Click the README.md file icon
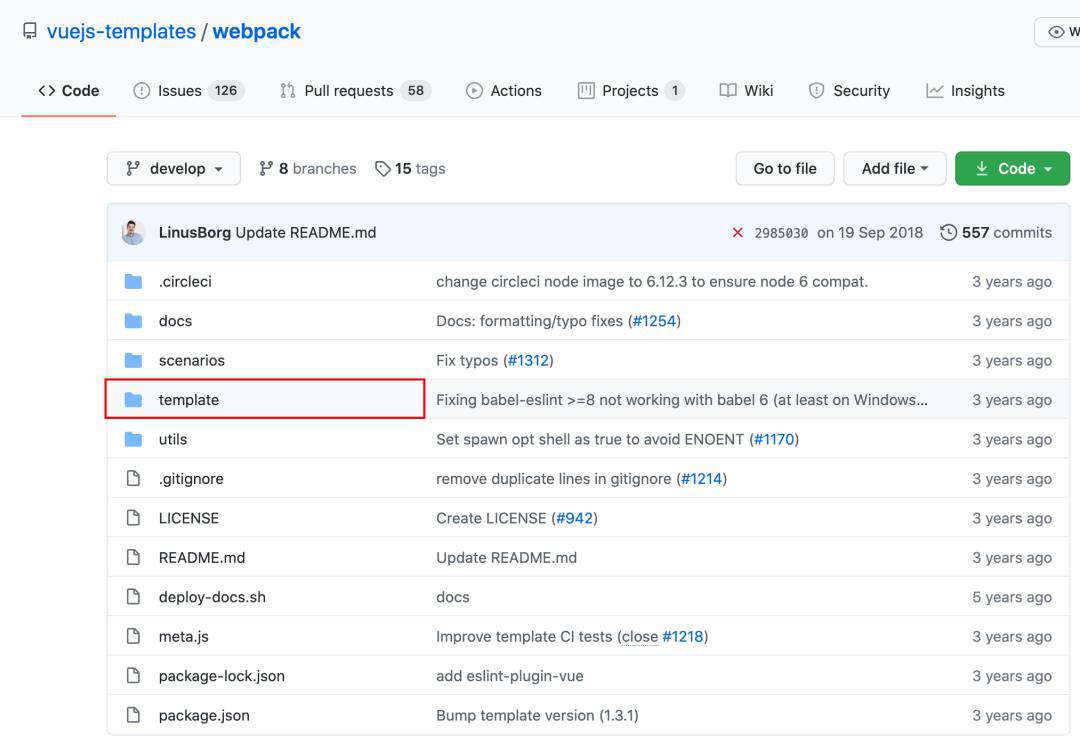The width and height of the screenshot is (1080, 743). pyautogui.click(x=133, y=557)
